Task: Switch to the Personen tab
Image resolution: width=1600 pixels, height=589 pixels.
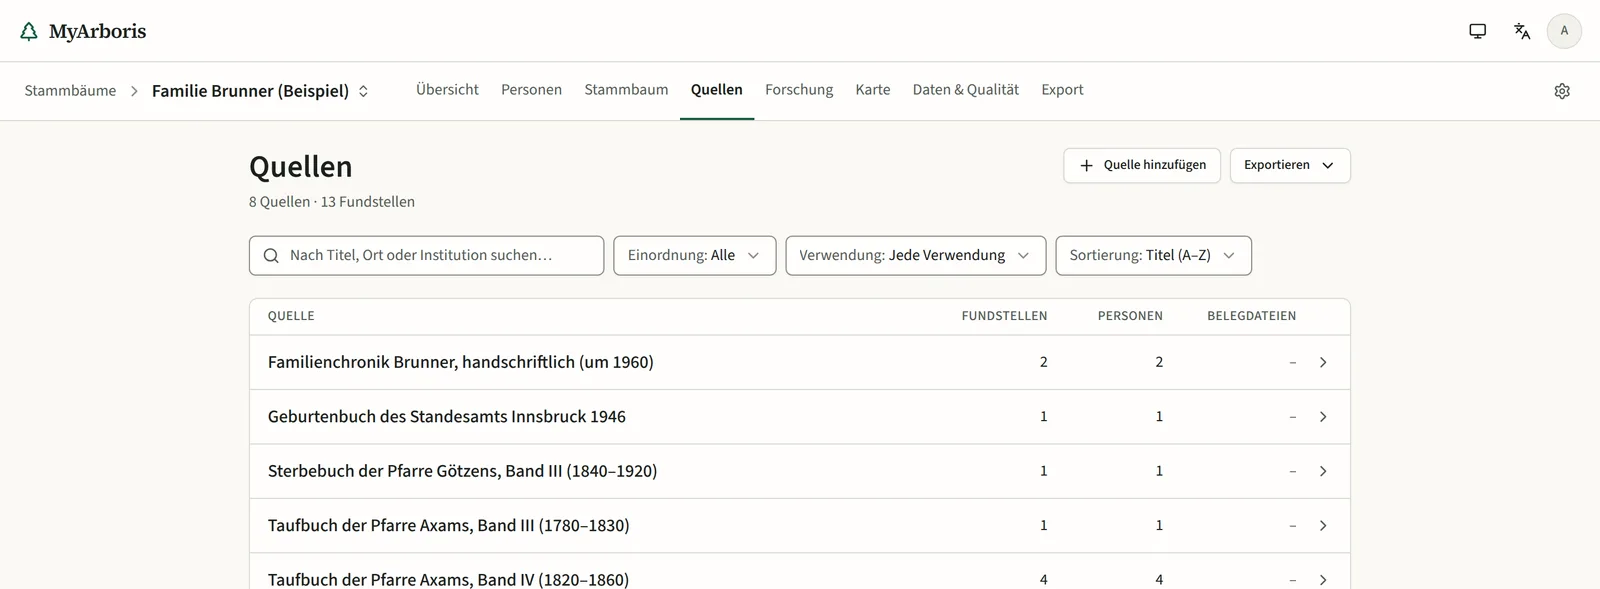Action: (x=531, y=90)
